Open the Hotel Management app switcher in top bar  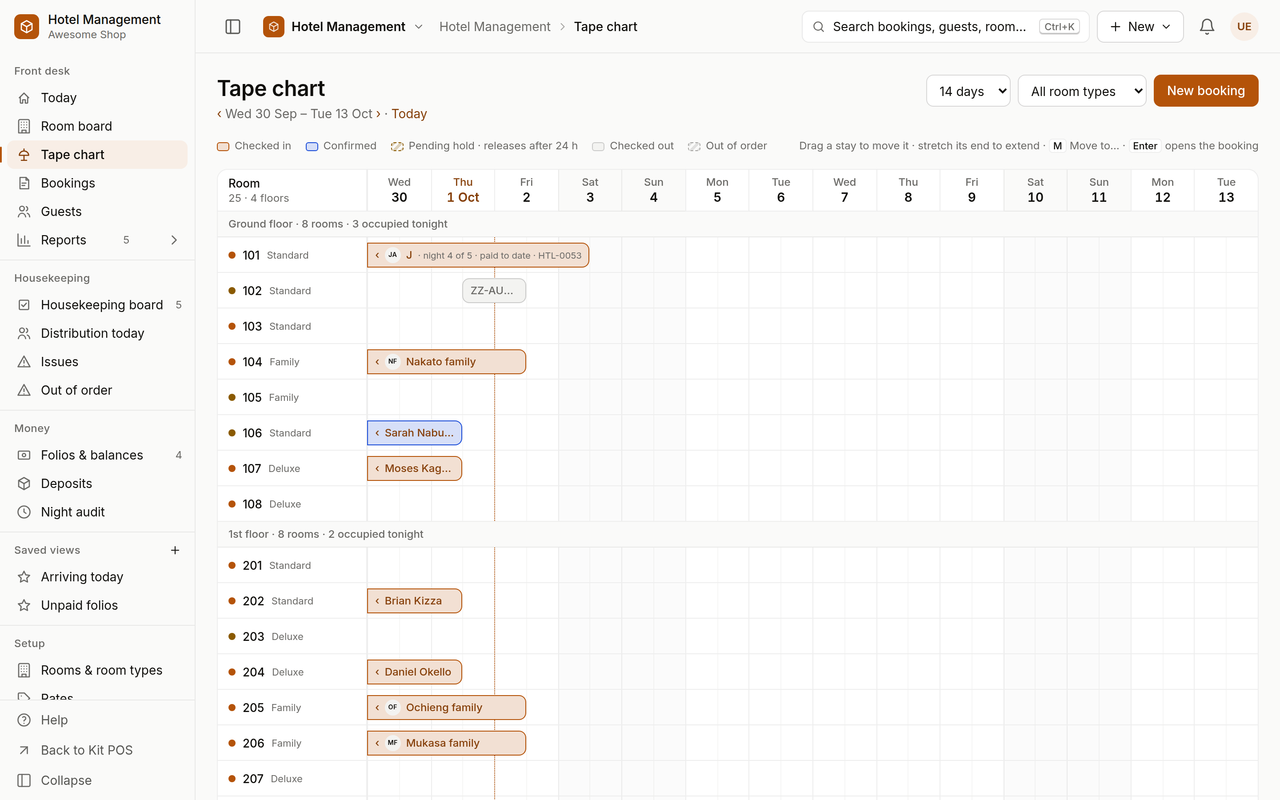coord(343,27)
